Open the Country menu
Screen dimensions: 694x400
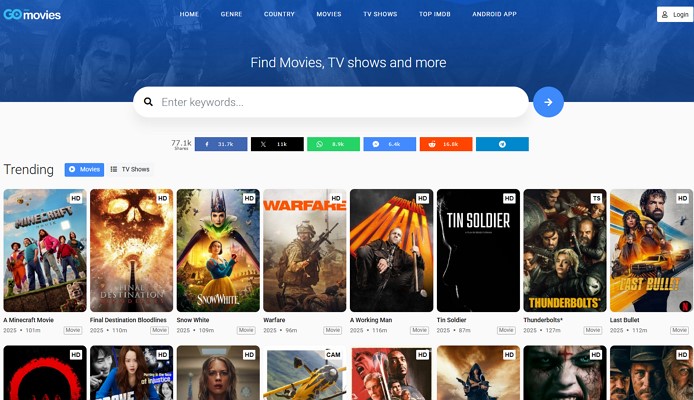click(x=279, y=14)
